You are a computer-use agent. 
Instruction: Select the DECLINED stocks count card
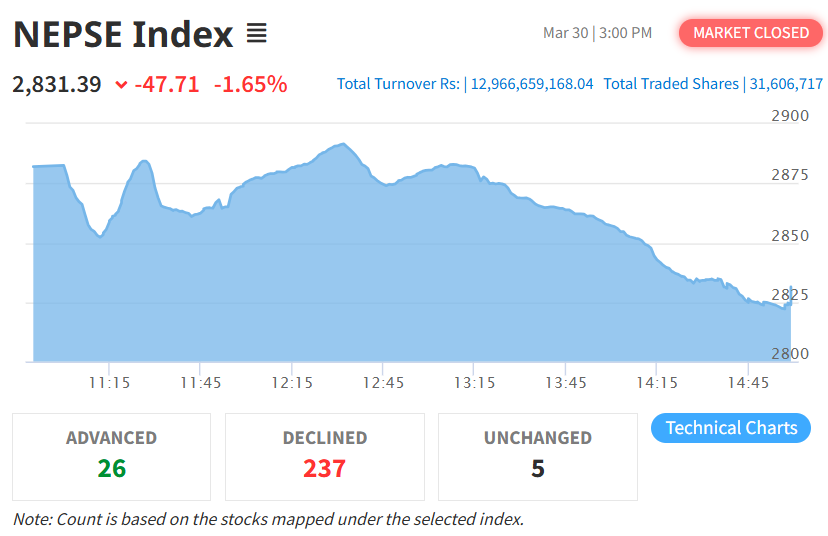coord(324,456)
